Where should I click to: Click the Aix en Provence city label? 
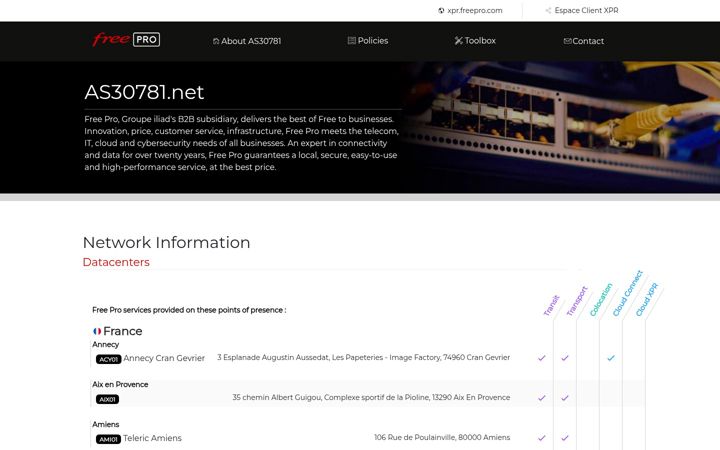click(x=120, y=384)
